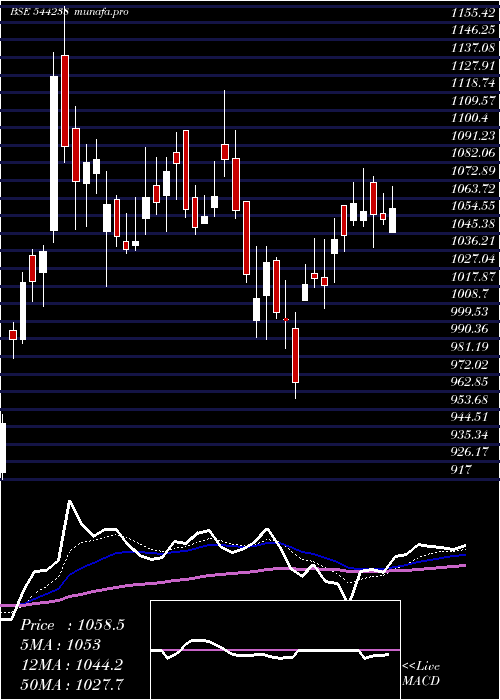Click the 1072.89 price axis label
This screenshot has width=500, height=700.
473,171
